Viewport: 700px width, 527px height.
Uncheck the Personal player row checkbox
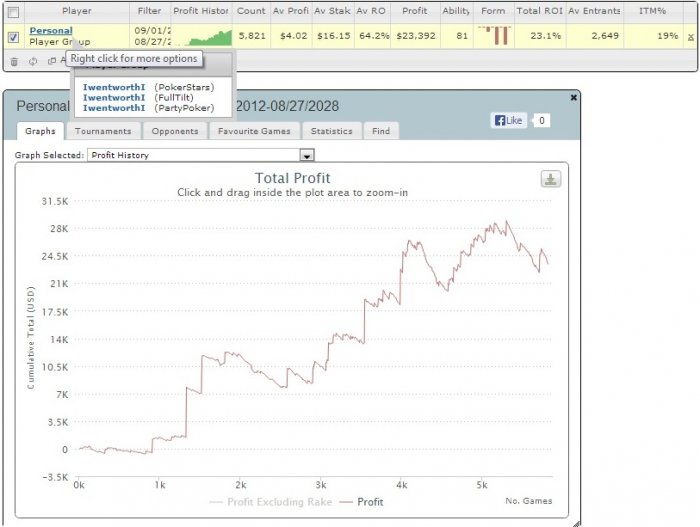(x=13, y=37)
